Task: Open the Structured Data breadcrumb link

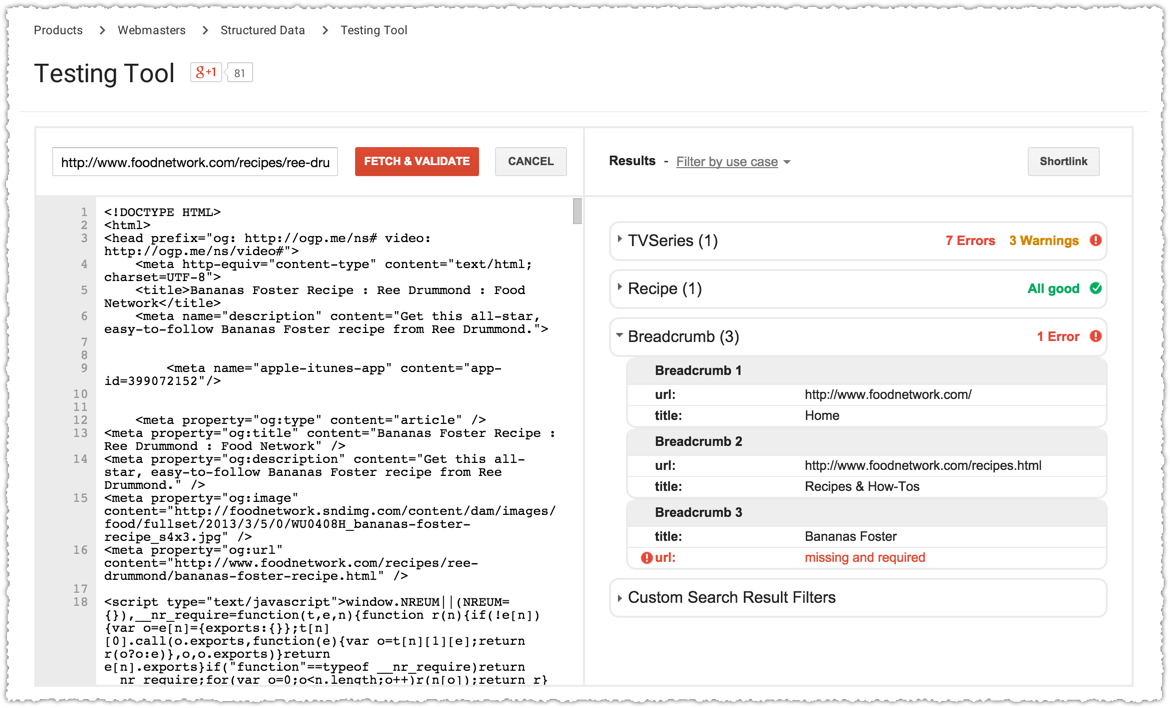Action: [263, 31]
